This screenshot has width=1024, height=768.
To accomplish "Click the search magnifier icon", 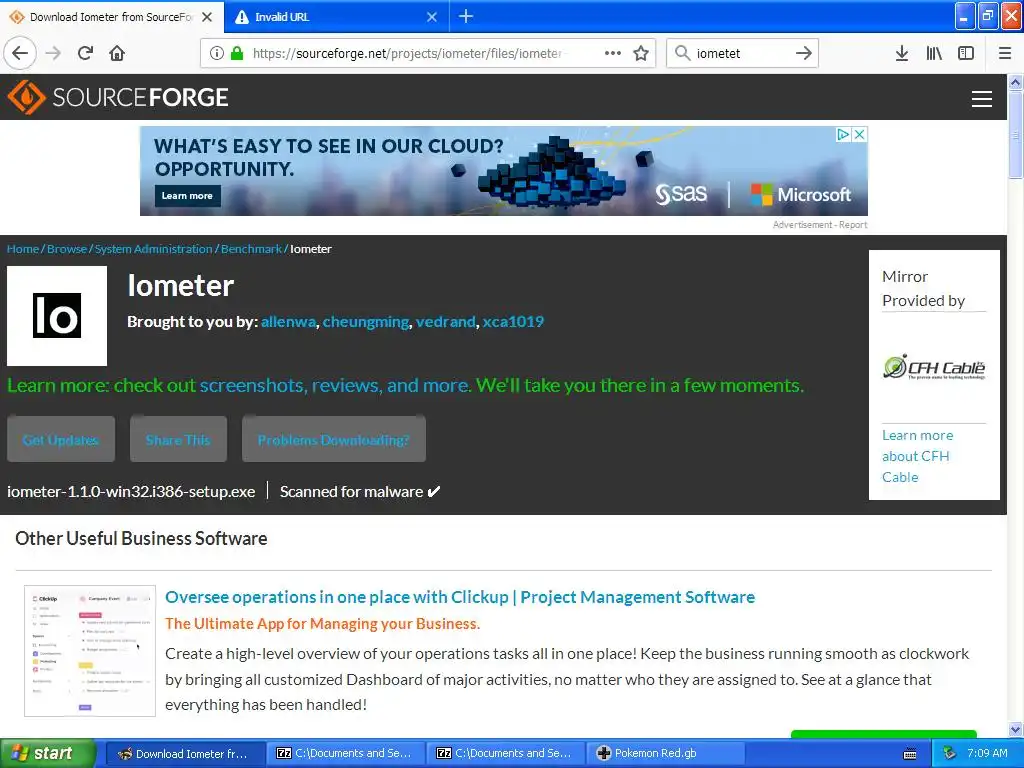I will [682, 53].
